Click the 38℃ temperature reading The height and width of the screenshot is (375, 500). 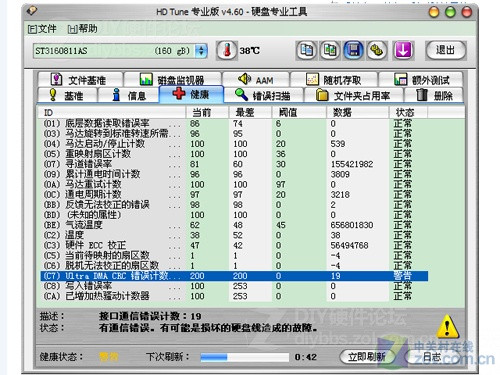click(x=249, y=51)
